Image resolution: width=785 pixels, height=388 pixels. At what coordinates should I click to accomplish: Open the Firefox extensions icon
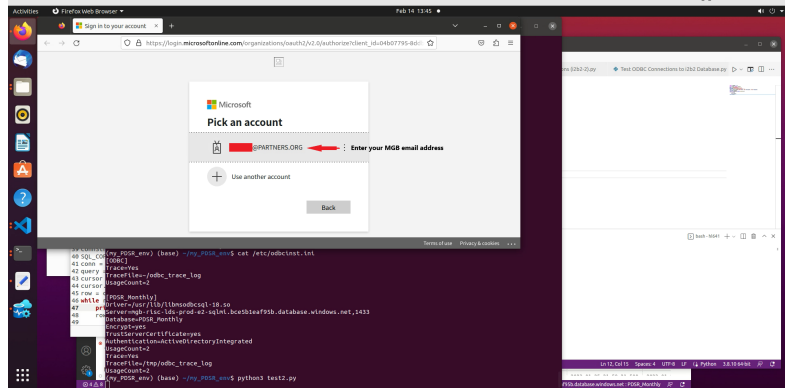click(496, 43)
